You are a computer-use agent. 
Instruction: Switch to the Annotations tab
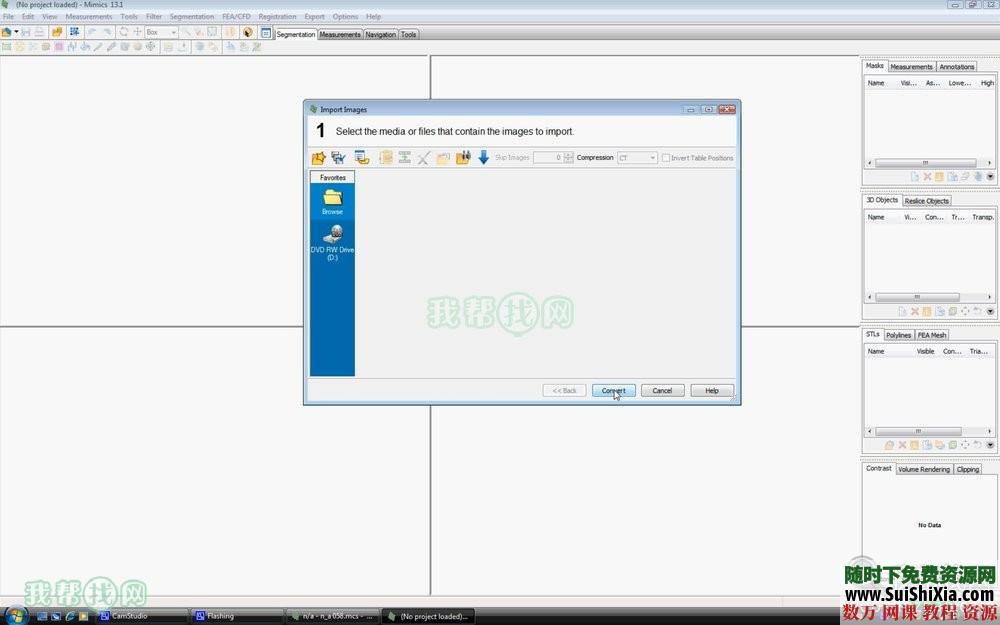click(x=957, y=67)
